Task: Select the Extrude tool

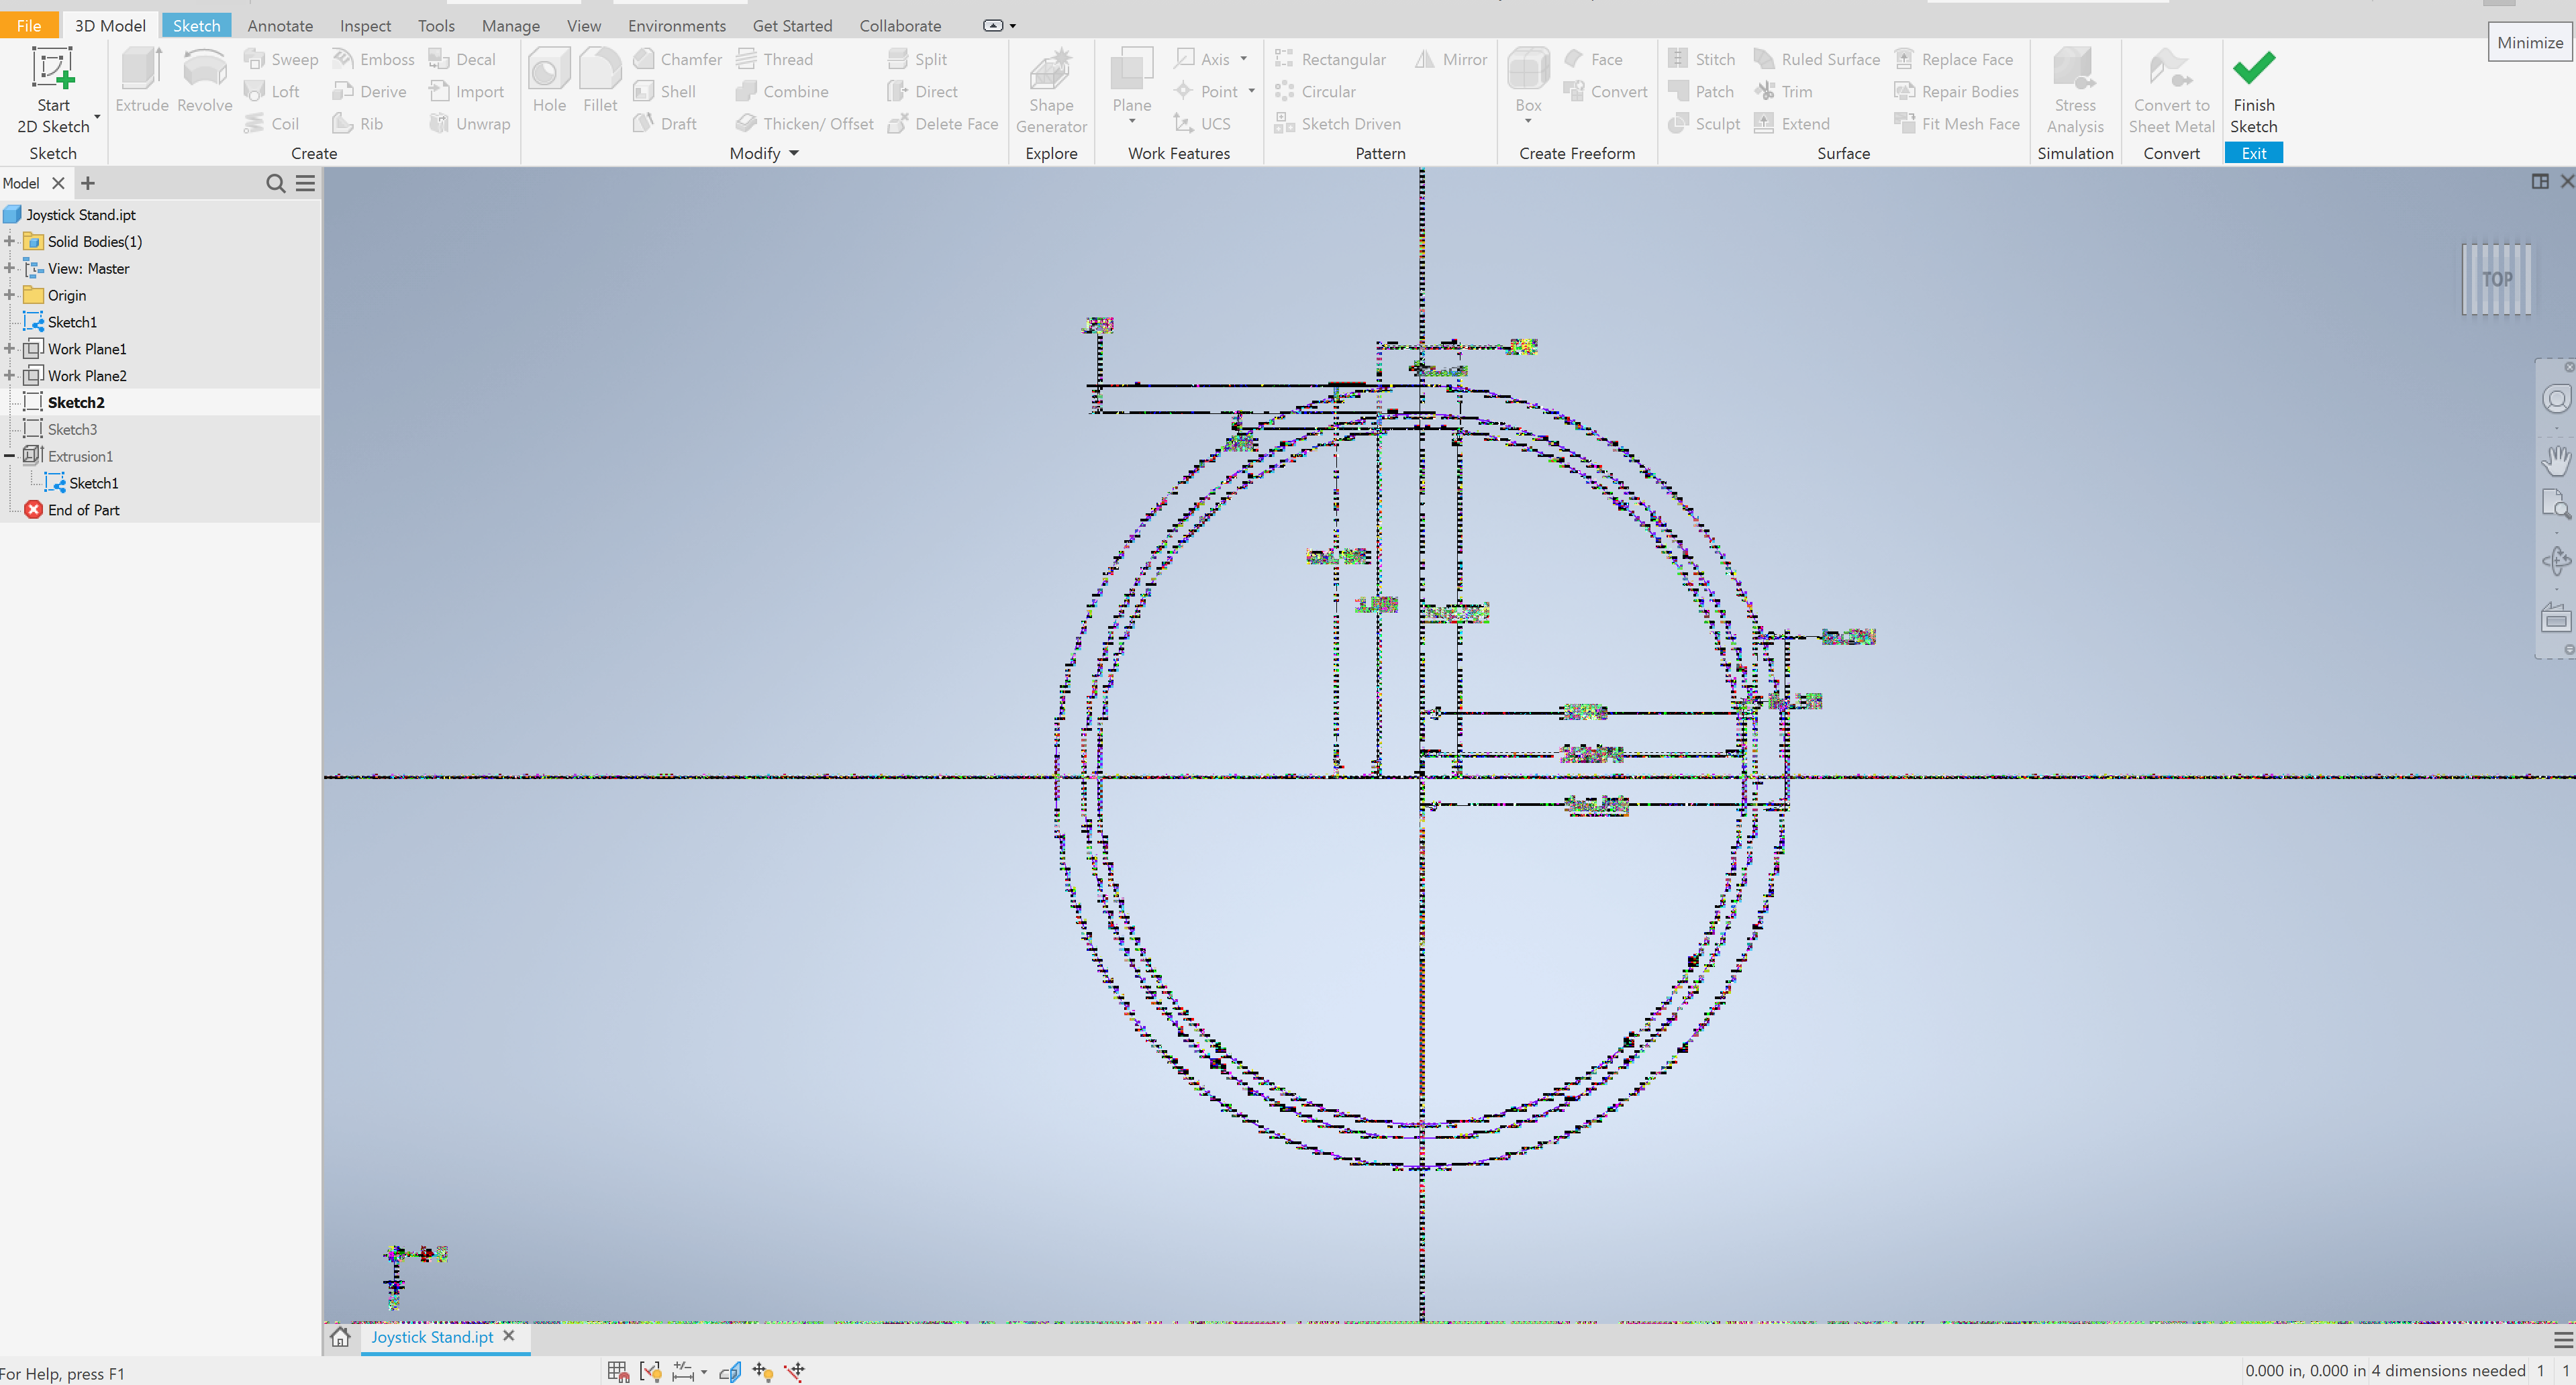Action: pos(141,85)
